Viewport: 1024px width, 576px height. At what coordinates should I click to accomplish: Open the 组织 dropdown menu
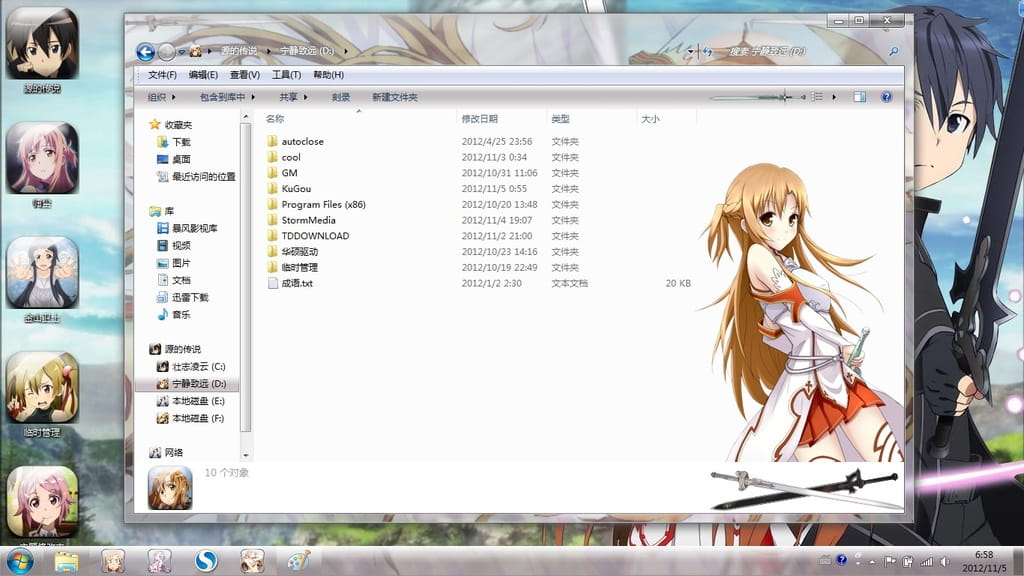(155, 96)
